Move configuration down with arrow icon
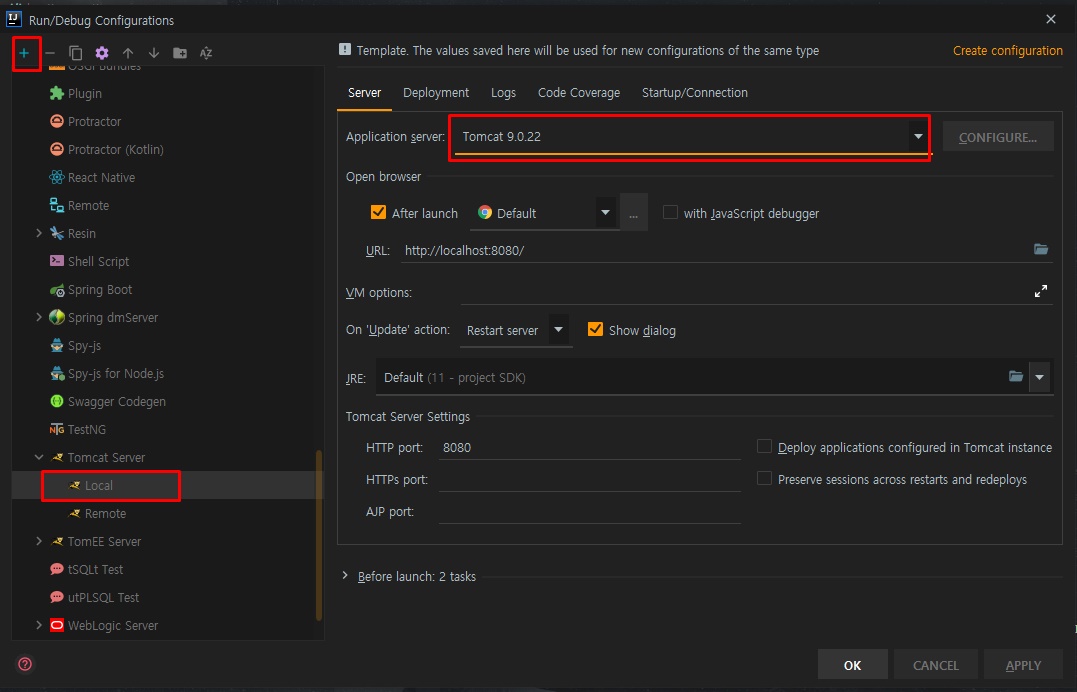Screen dimensions: 1077x692 pos(154,53)
